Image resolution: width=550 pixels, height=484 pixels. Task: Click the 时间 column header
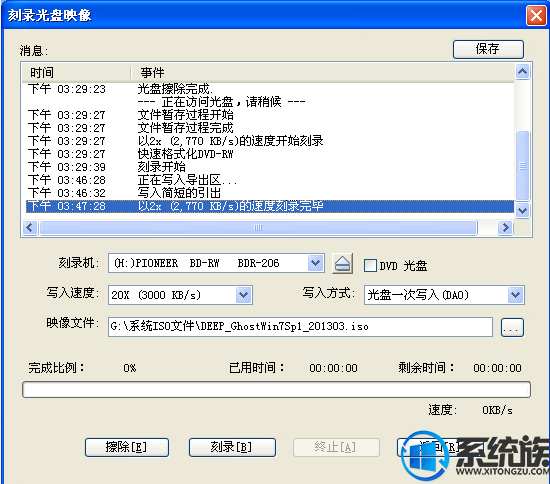[x=76, y=73]
